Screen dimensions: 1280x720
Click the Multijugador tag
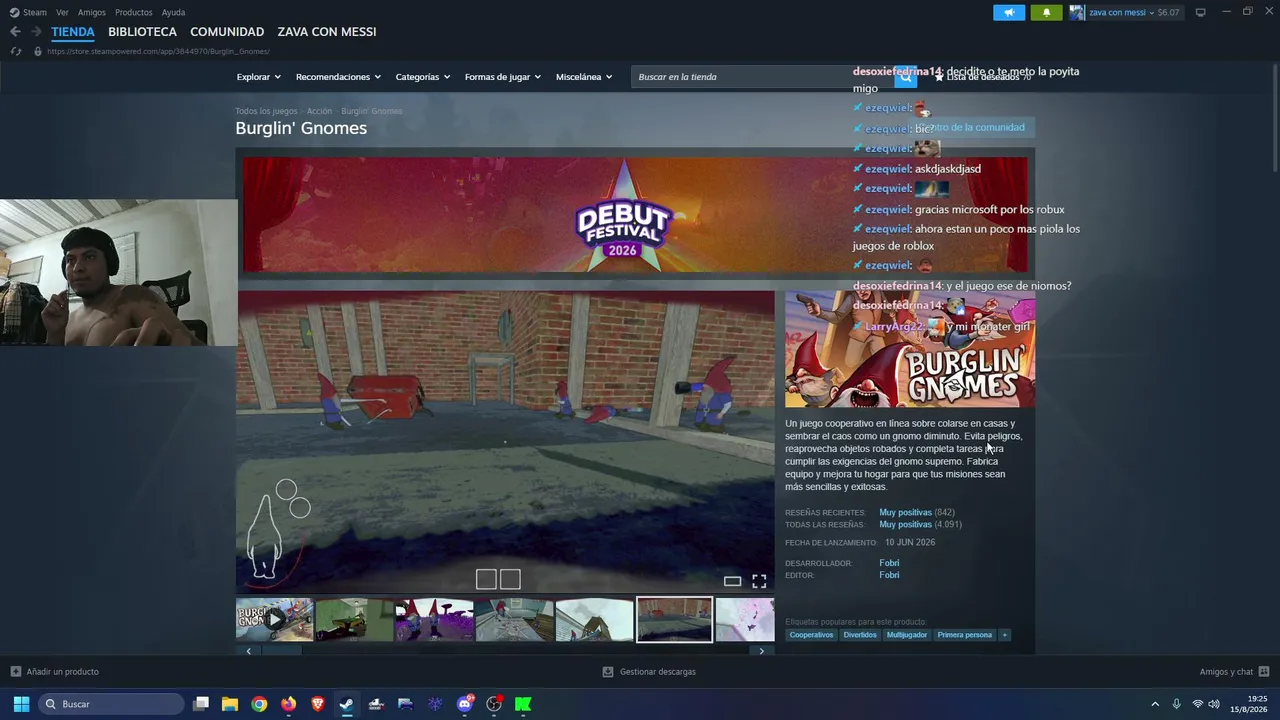(x=907, y=635)
